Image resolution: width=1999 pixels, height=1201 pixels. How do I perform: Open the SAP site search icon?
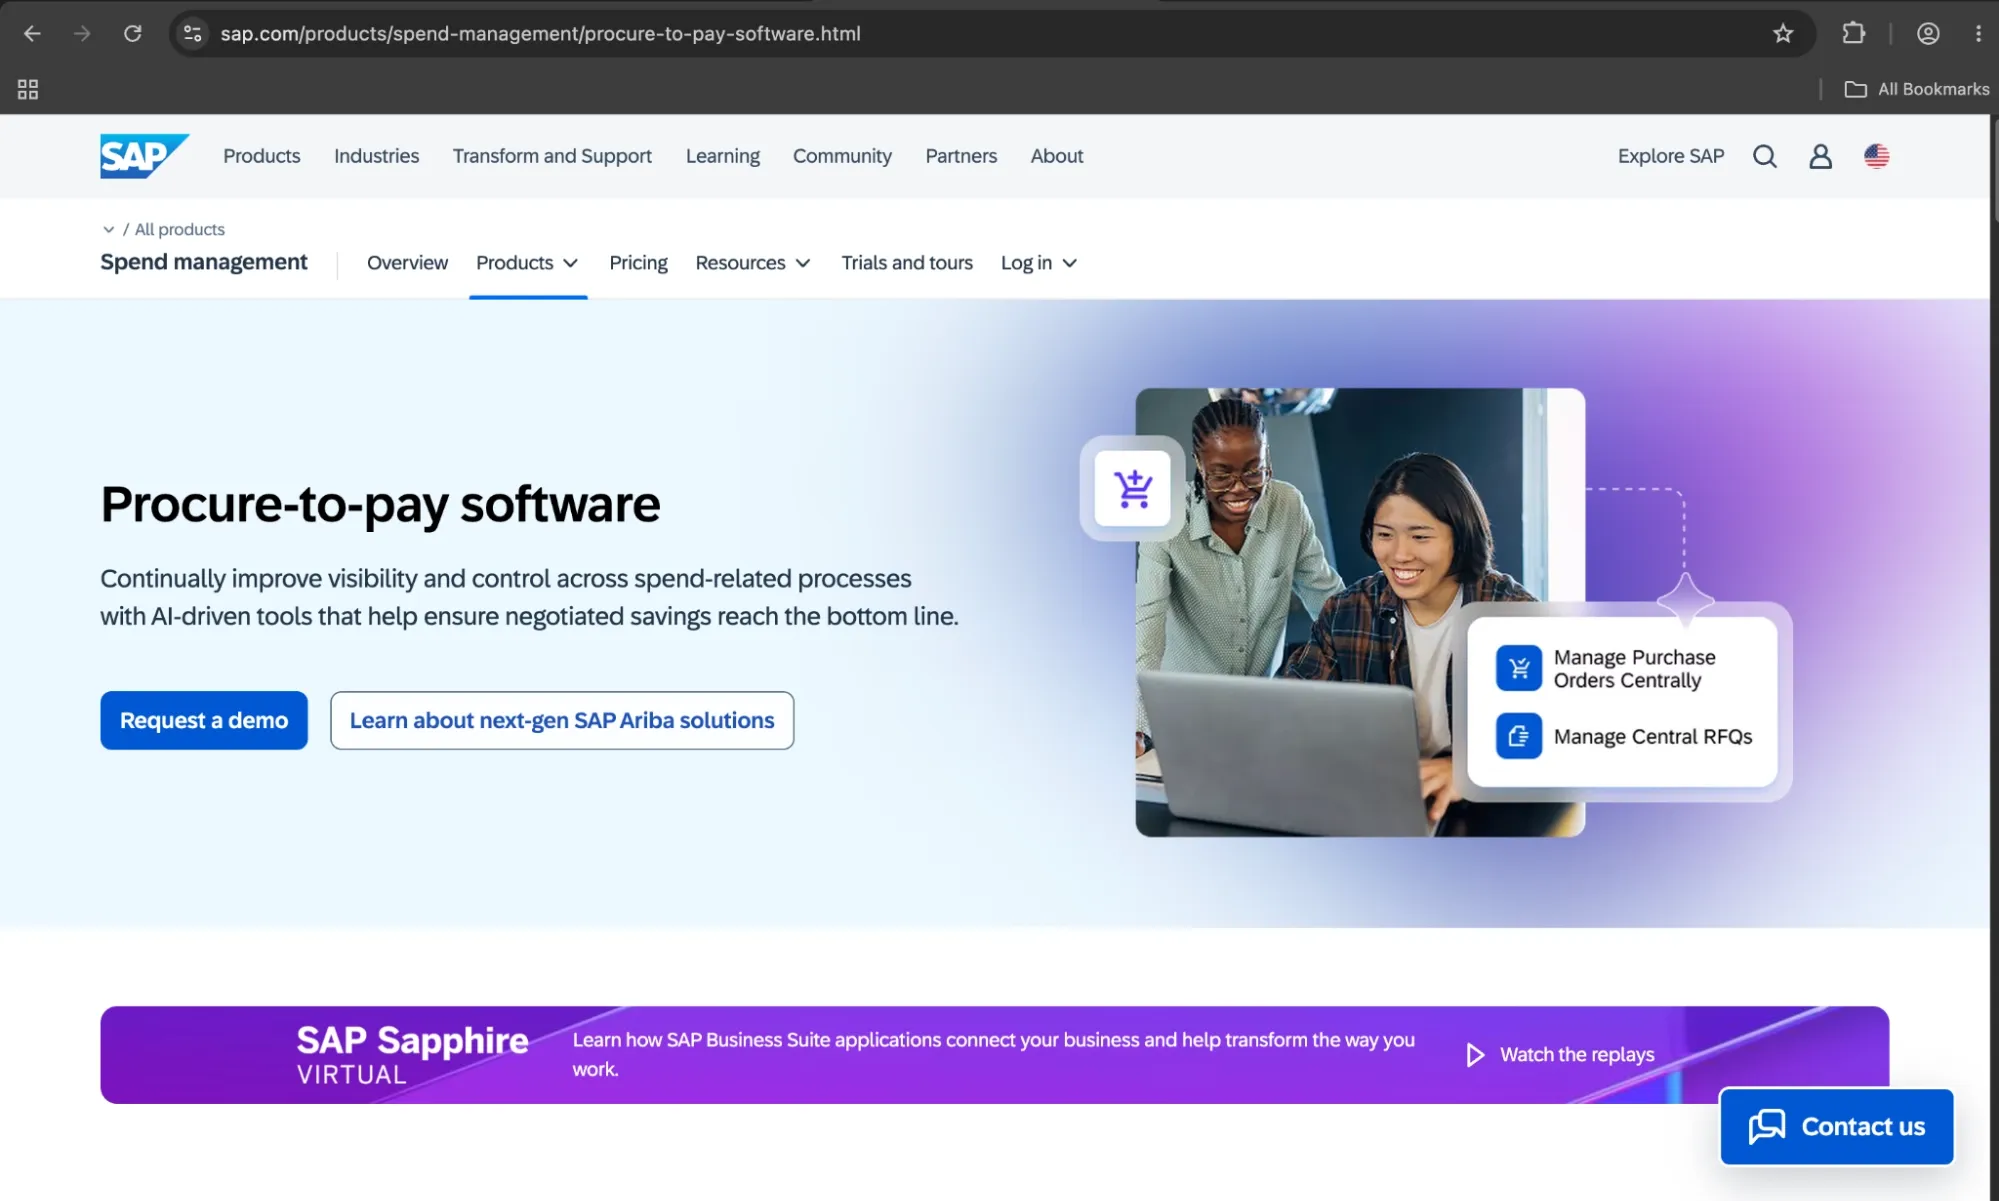point(1765,157)
